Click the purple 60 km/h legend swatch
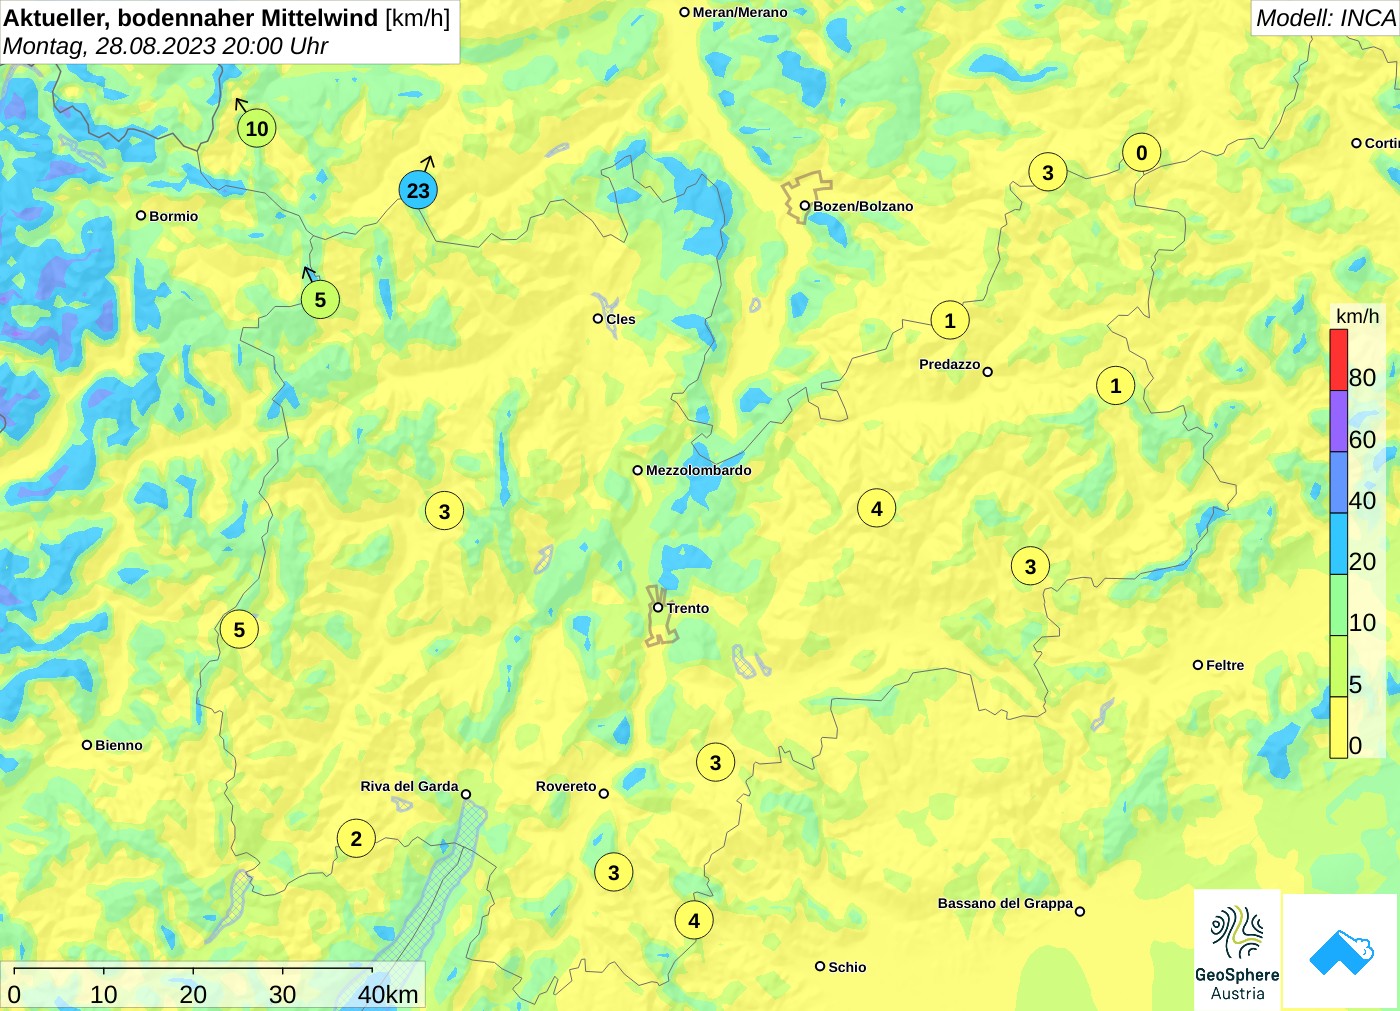The height and width of the screenshot is (1011, 1400). pyautogui.click(x=1338, y=421)
